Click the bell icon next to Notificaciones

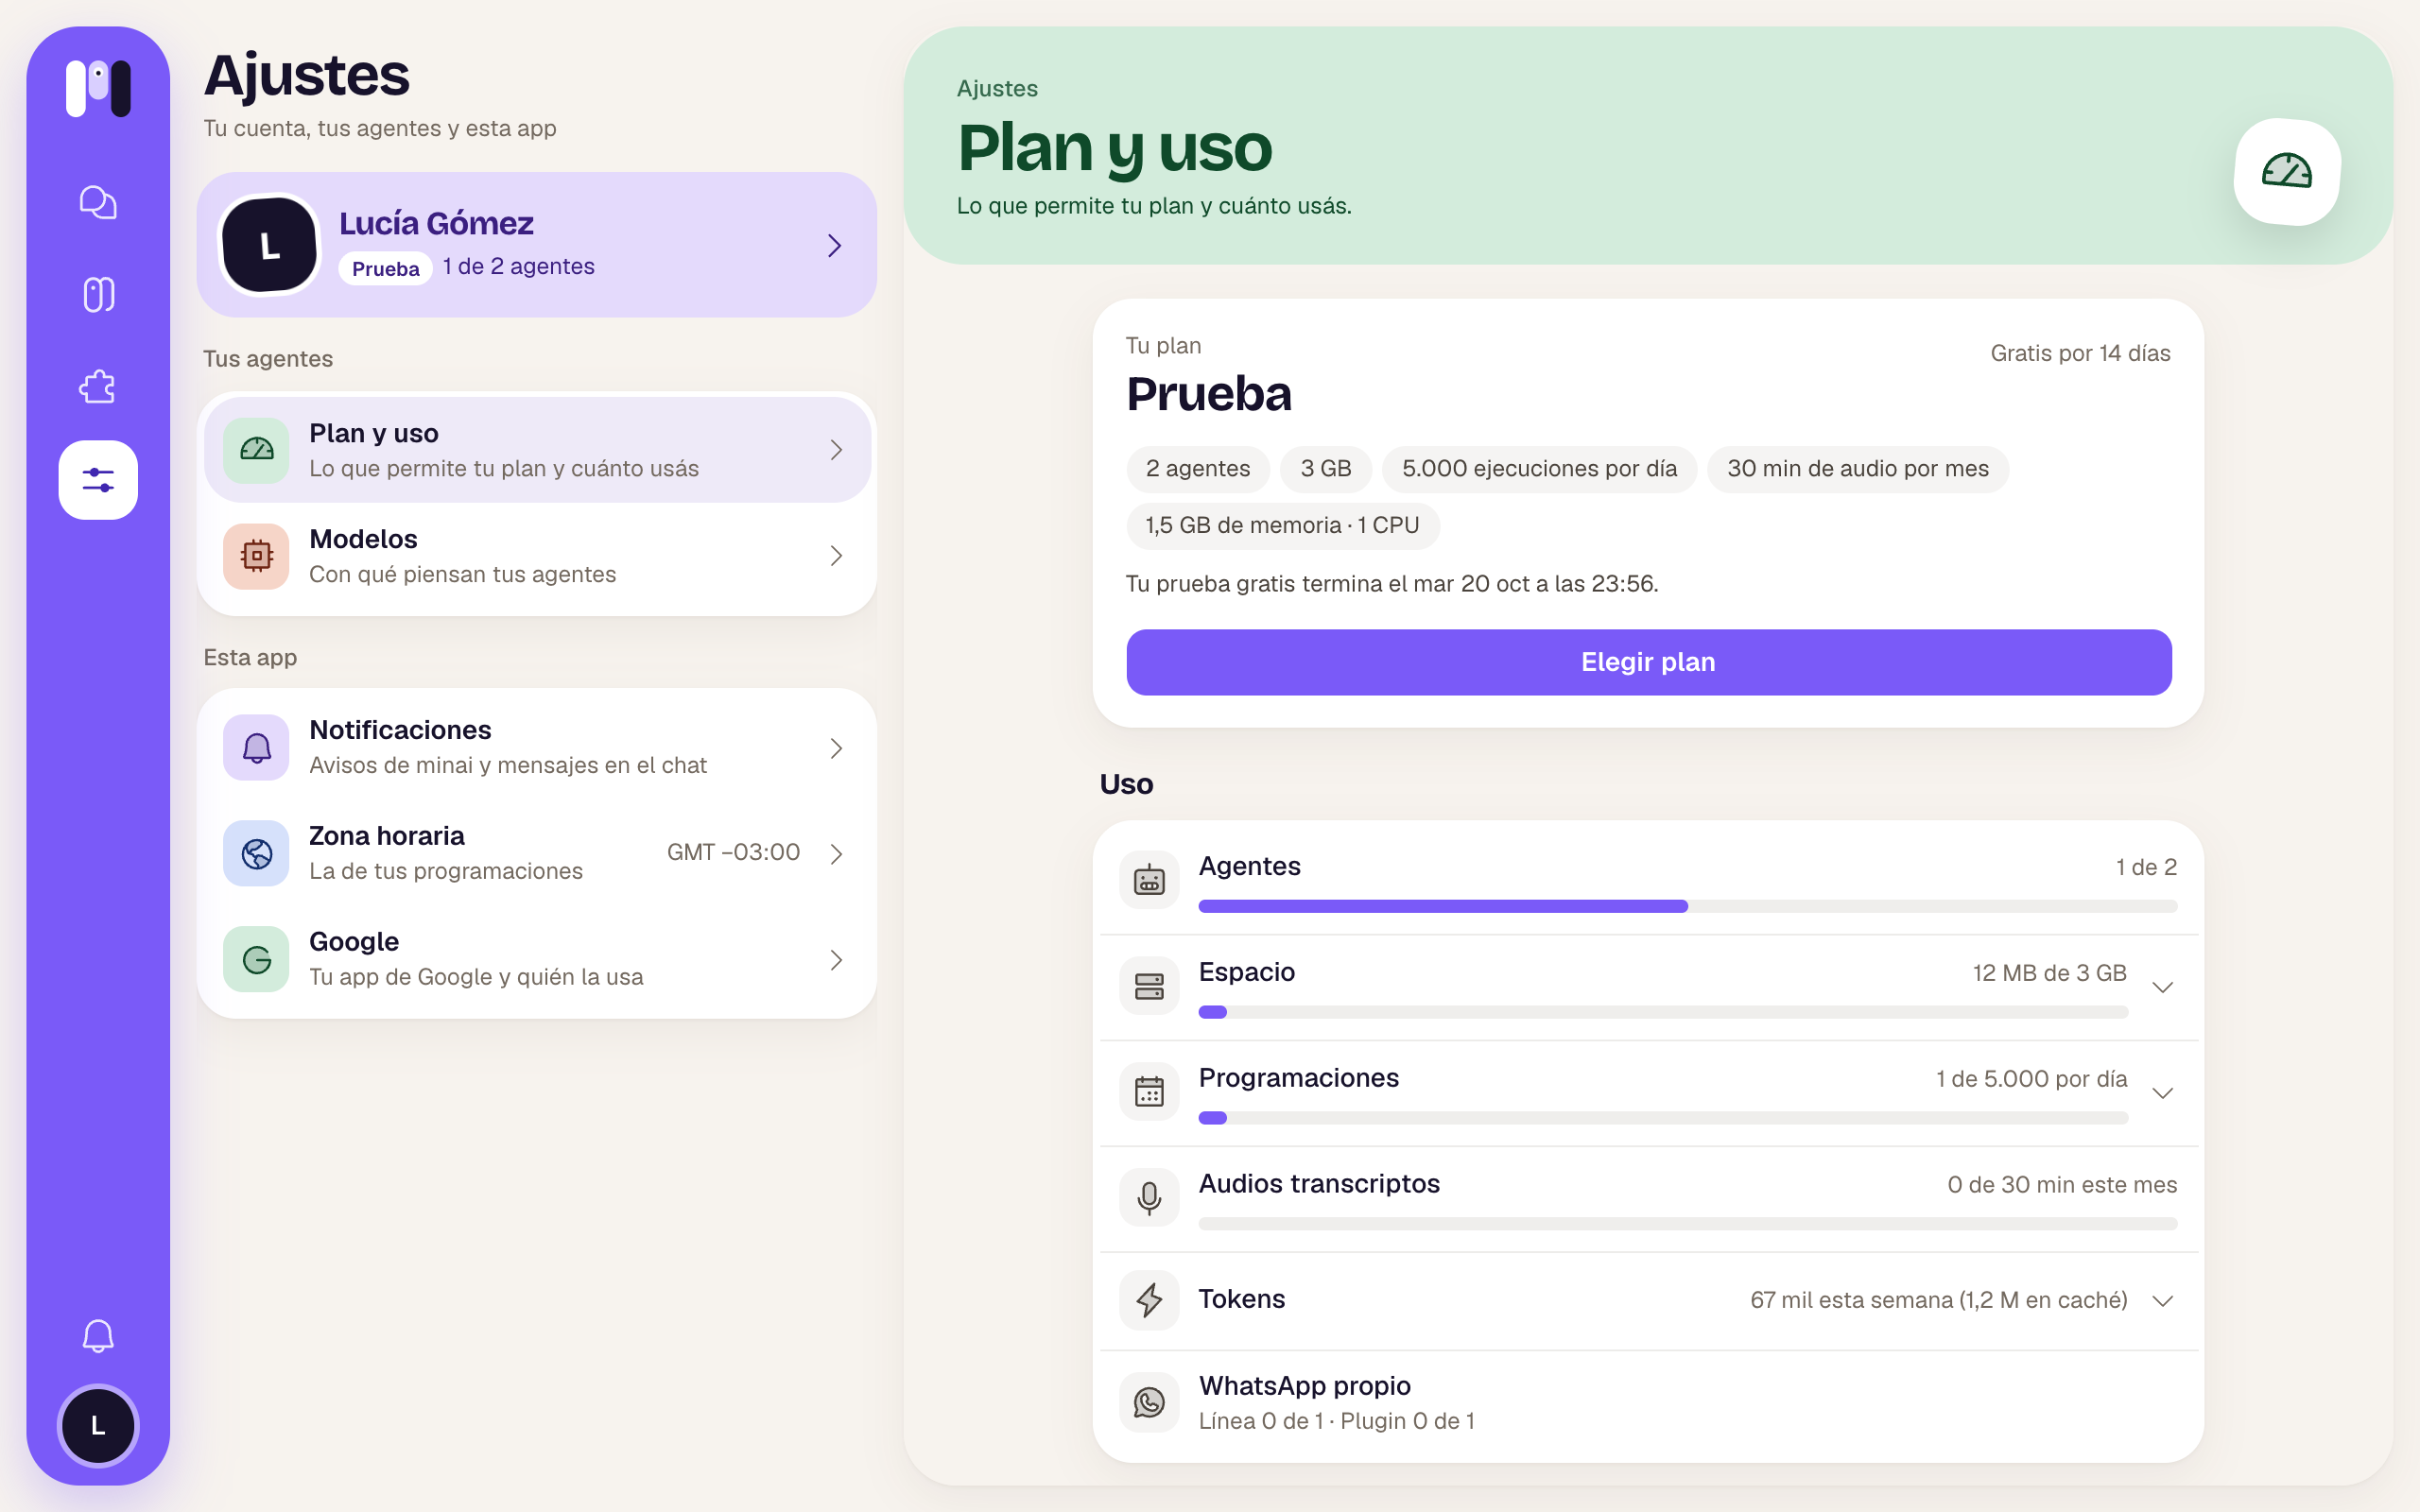pos(256,747)
